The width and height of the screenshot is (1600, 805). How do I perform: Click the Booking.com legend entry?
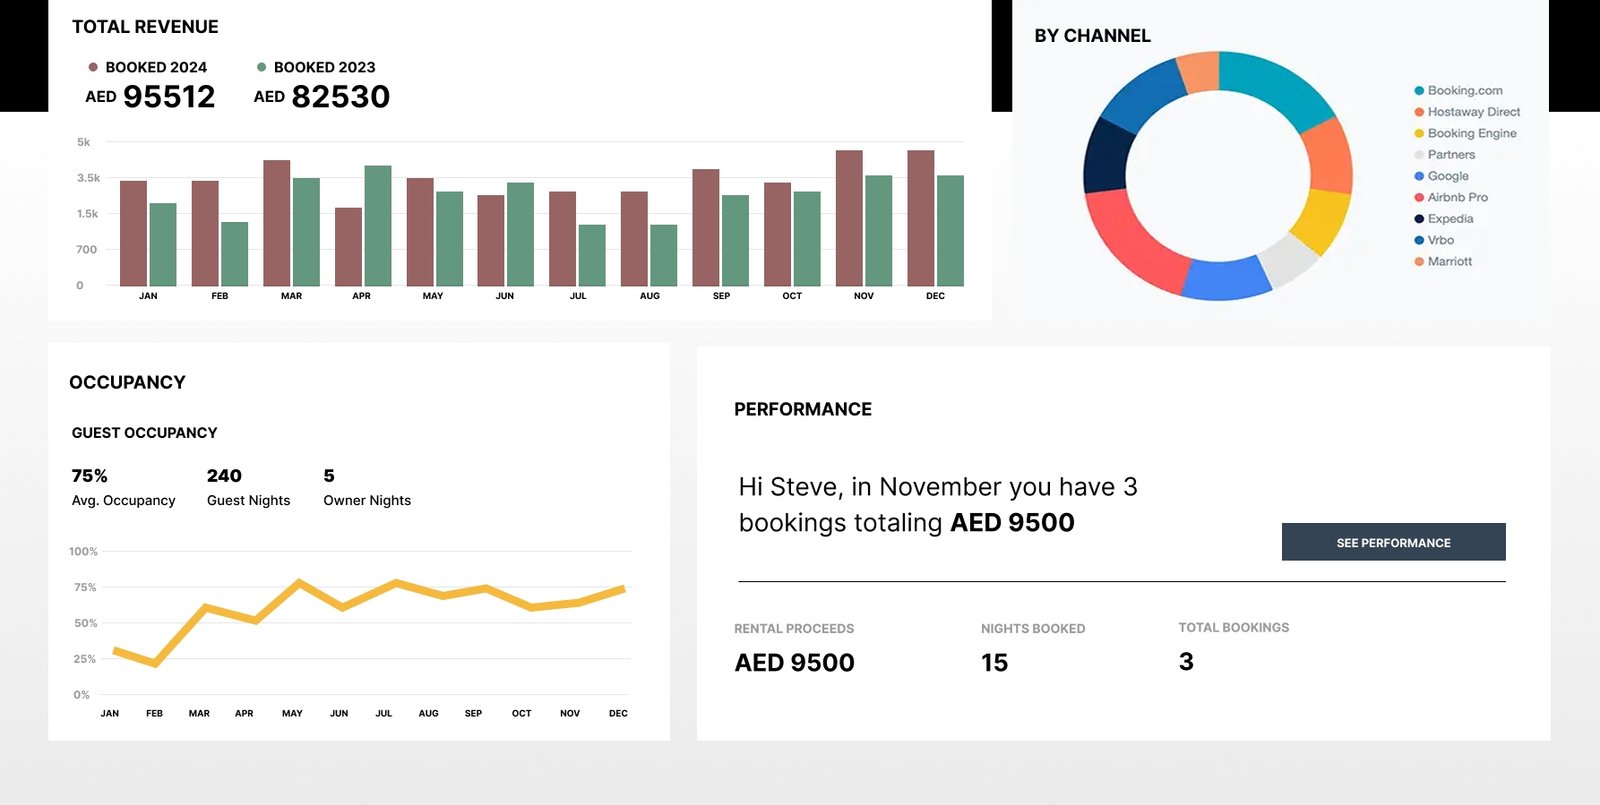click(1464, 90)
